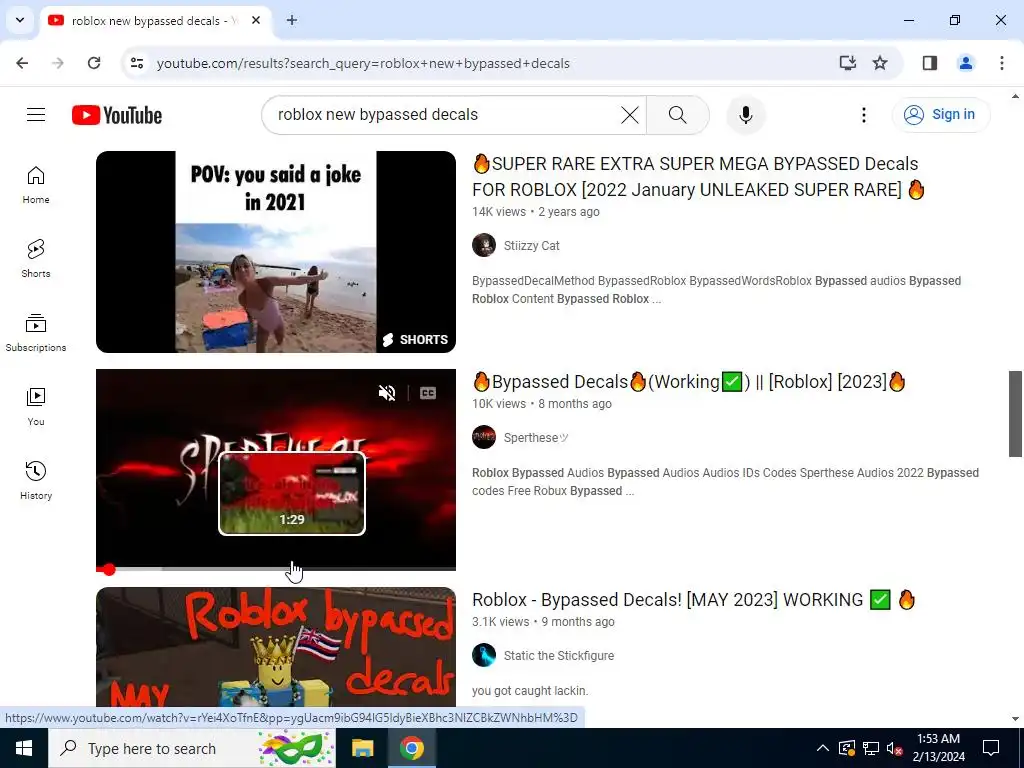Image resolution: width=1024 pixels, height=768 pixels.
Task: Open Home in the sidebar
Action: [x=36, y=185]
